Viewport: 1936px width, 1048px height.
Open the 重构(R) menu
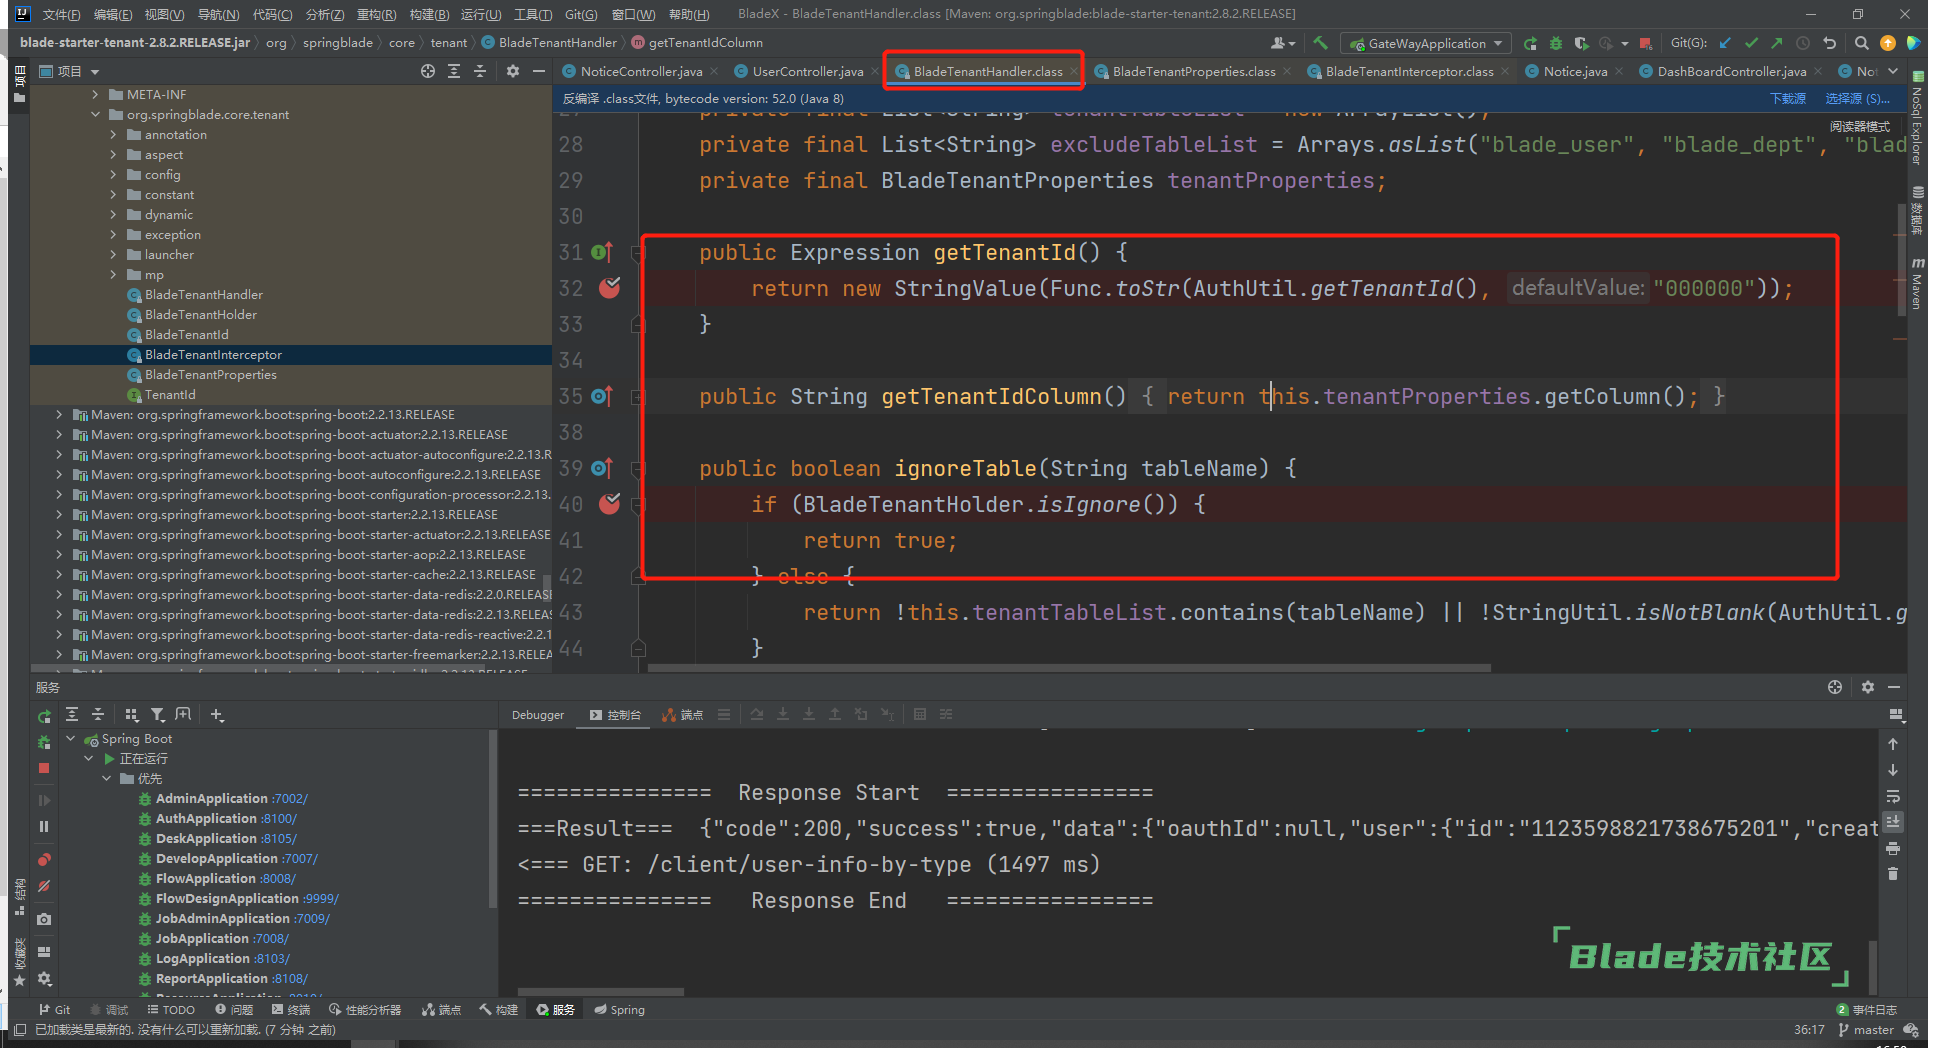(x=376, y=14)
